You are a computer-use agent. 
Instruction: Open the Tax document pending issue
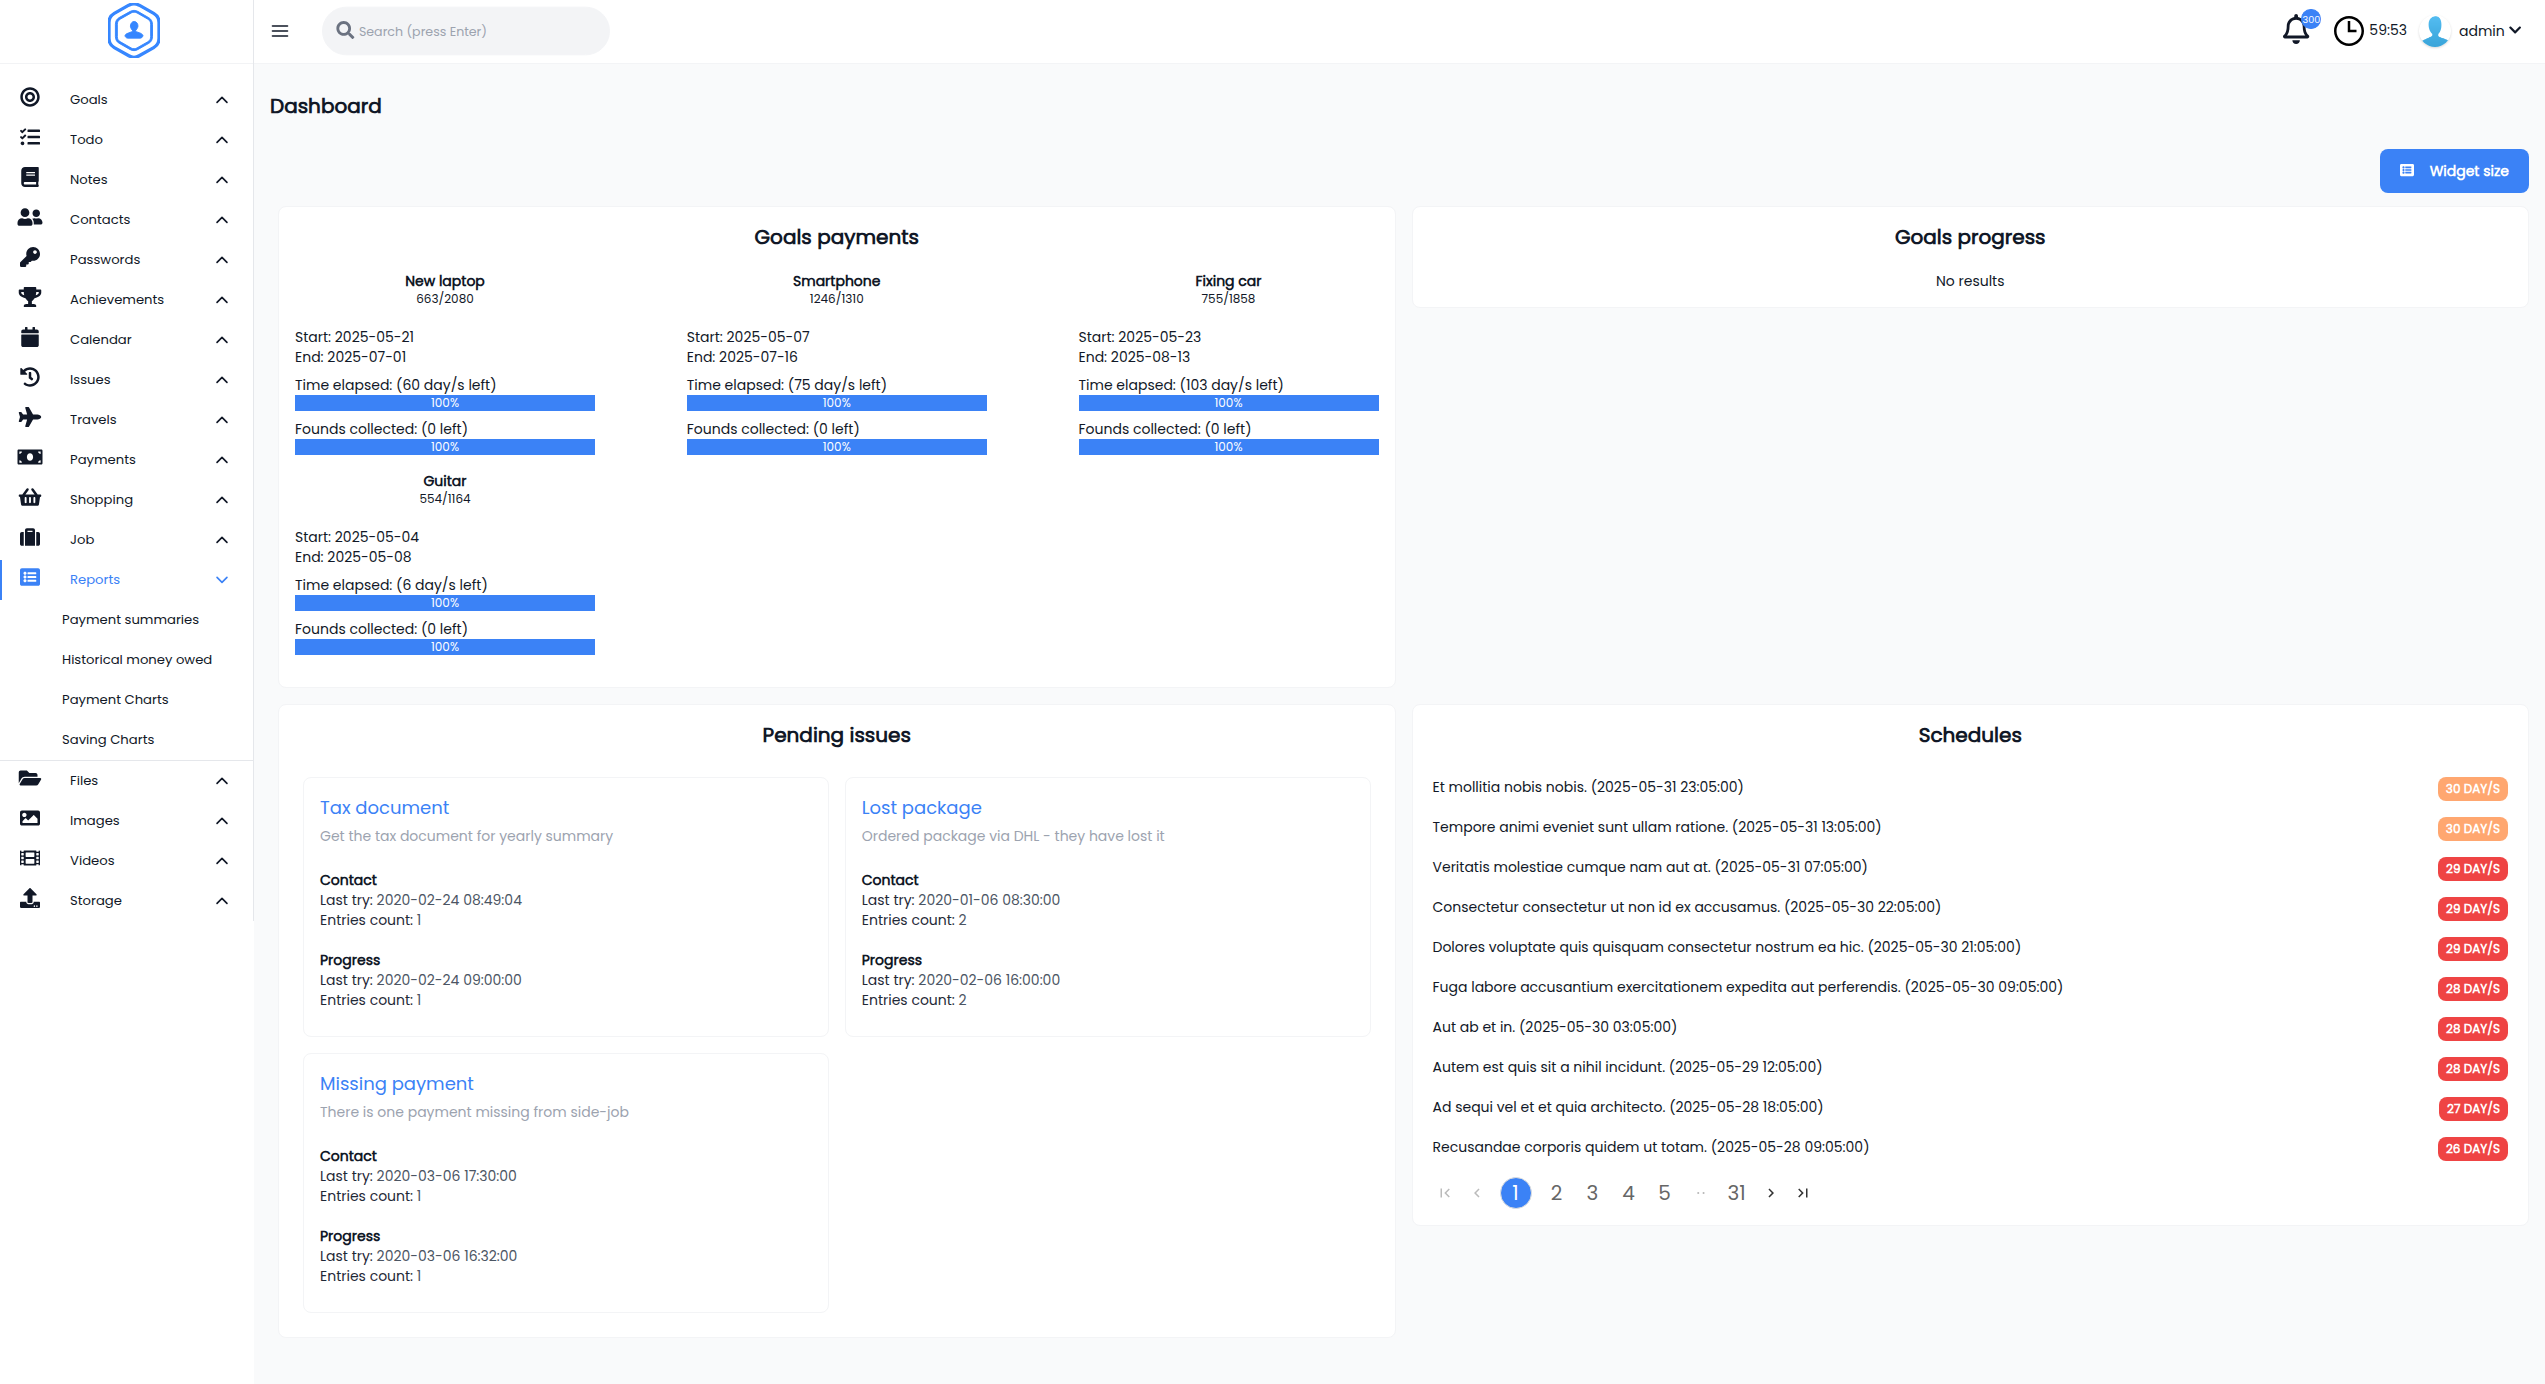[x=384, y=807]
